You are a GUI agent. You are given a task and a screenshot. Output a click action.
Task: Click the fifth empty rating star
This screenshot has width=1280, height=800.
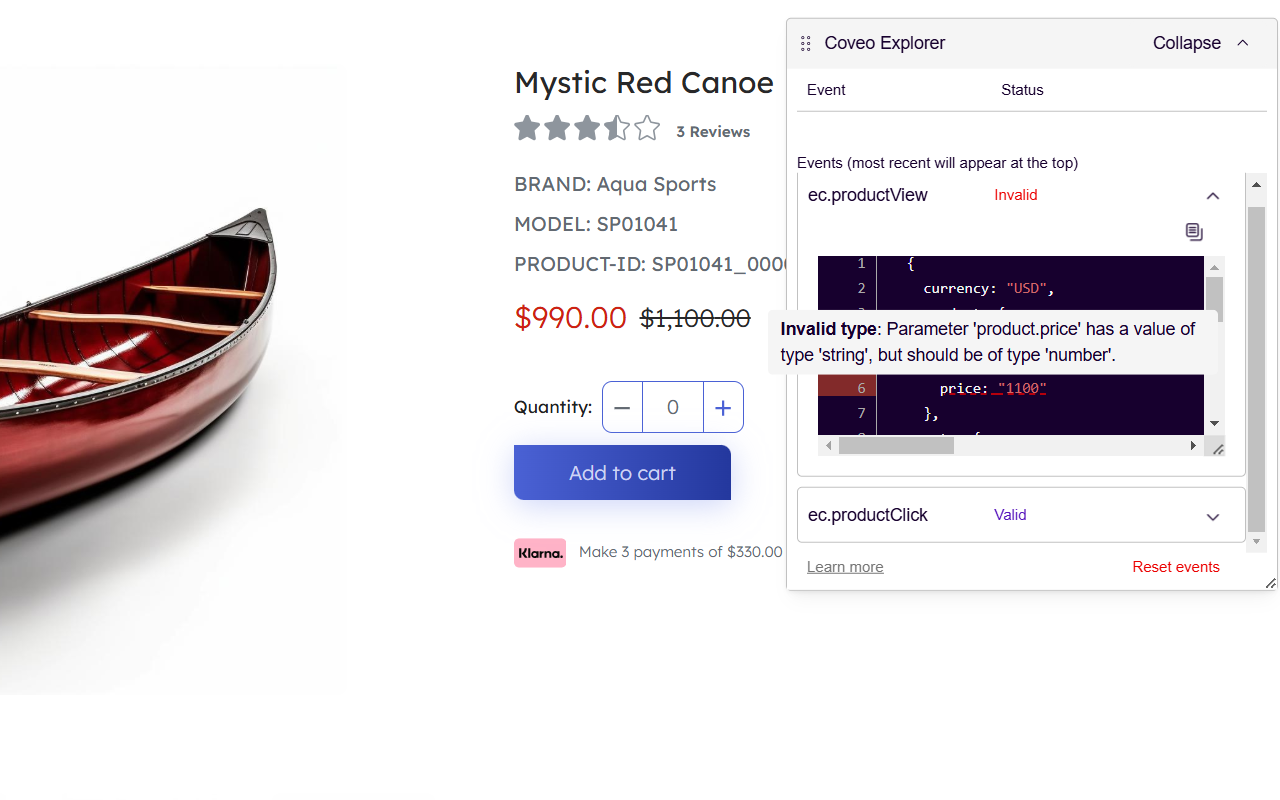point(647,129)
